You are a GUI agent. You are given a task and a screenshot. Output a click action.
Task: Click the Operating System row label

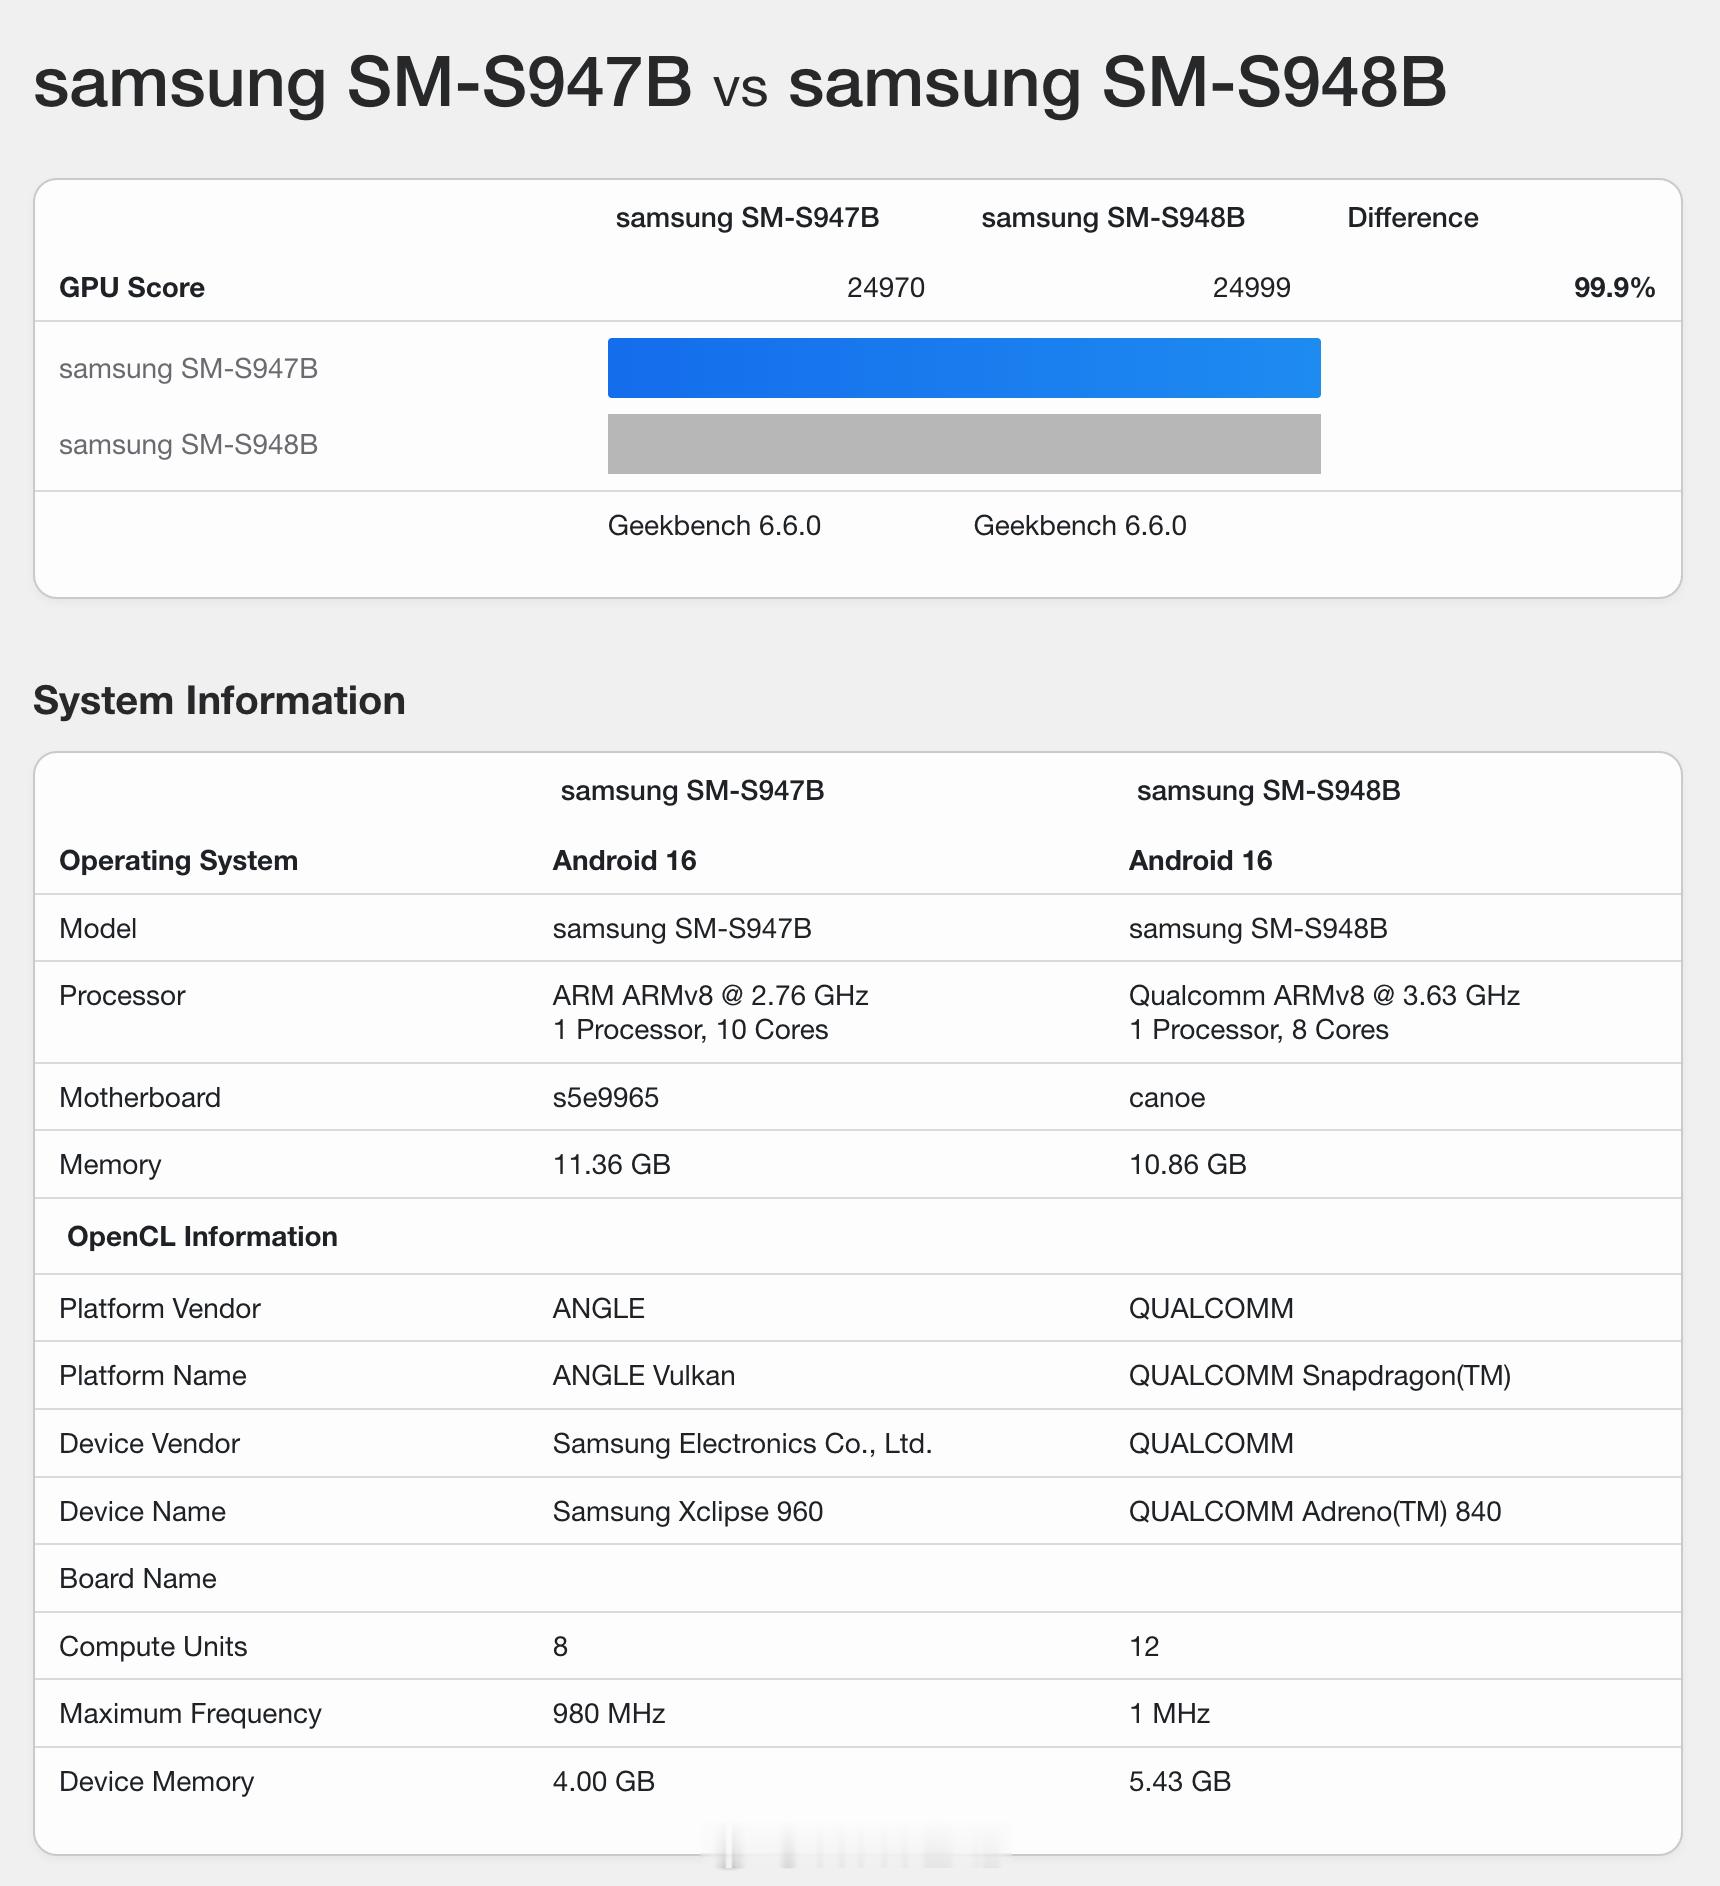[178, 861]
